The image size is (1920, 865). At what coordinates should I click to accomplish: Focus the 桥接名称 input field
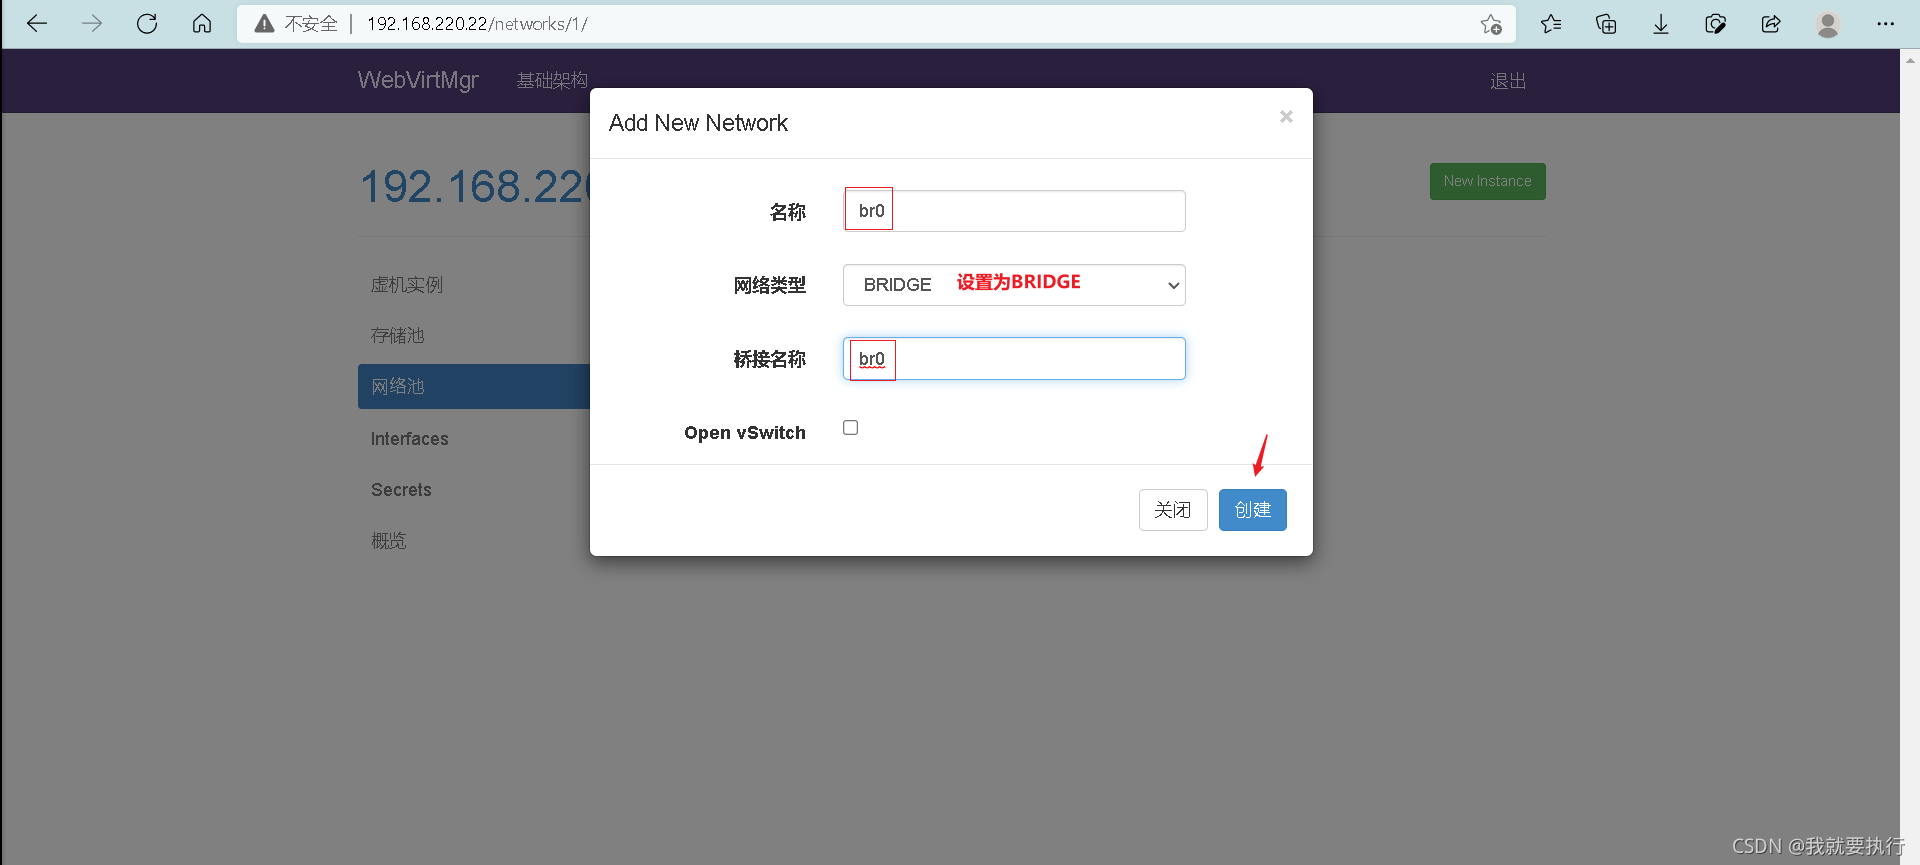click(1014, 359)
